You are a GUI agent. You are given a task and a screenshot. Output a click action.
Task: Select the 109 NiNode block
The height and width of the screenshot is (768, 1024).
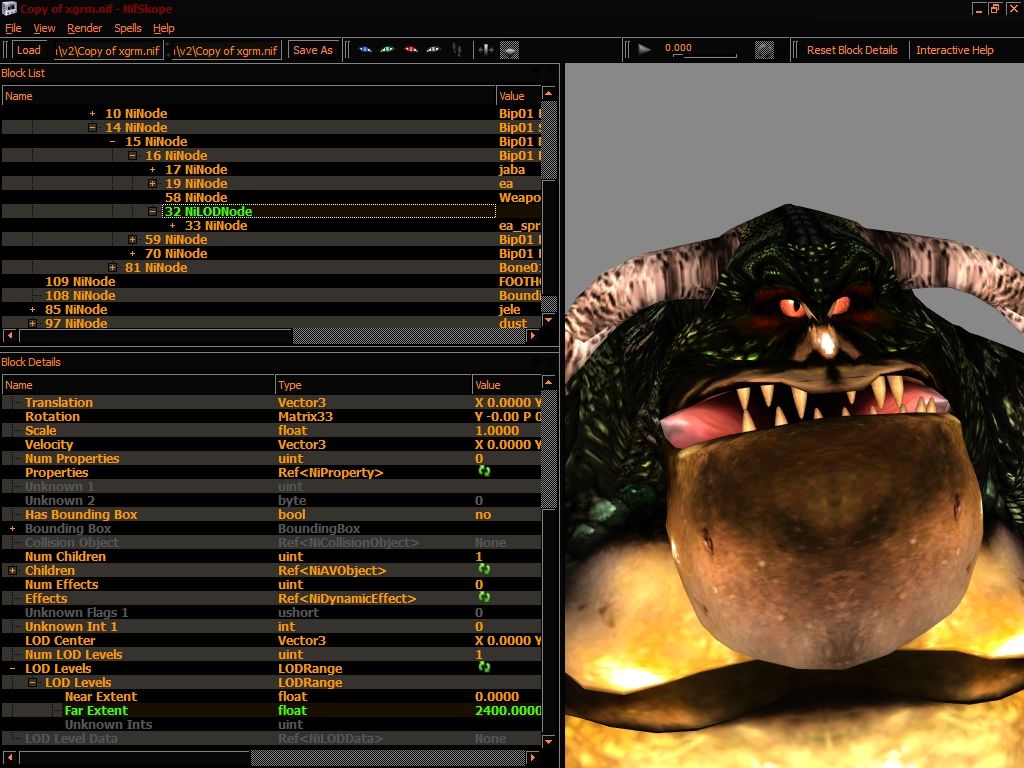coord(80,281)
